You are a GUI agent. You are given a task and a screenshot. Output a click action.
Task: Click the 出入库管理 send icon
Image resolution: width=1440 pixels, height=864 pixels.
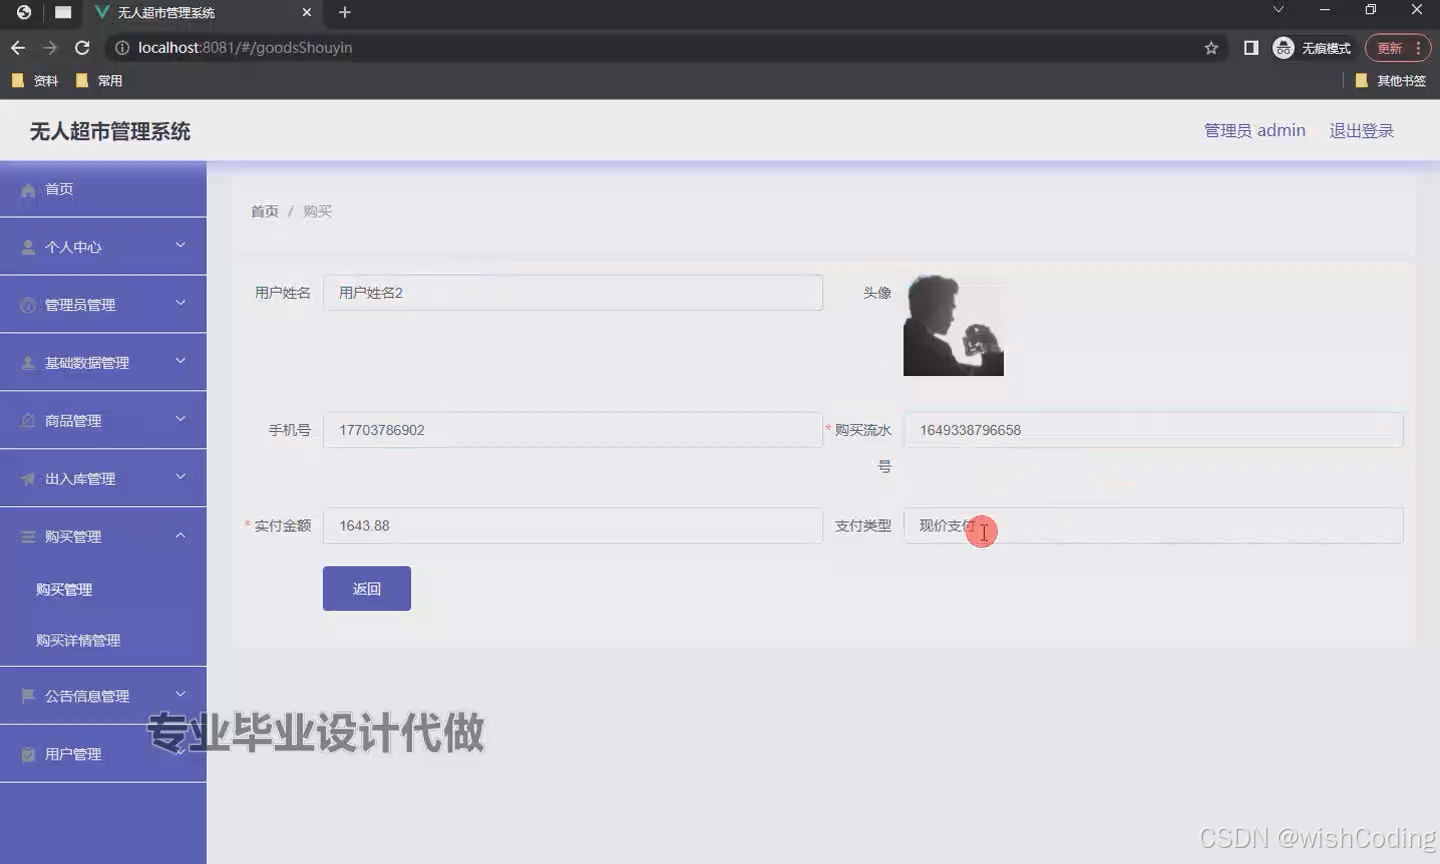click(27, 478)
